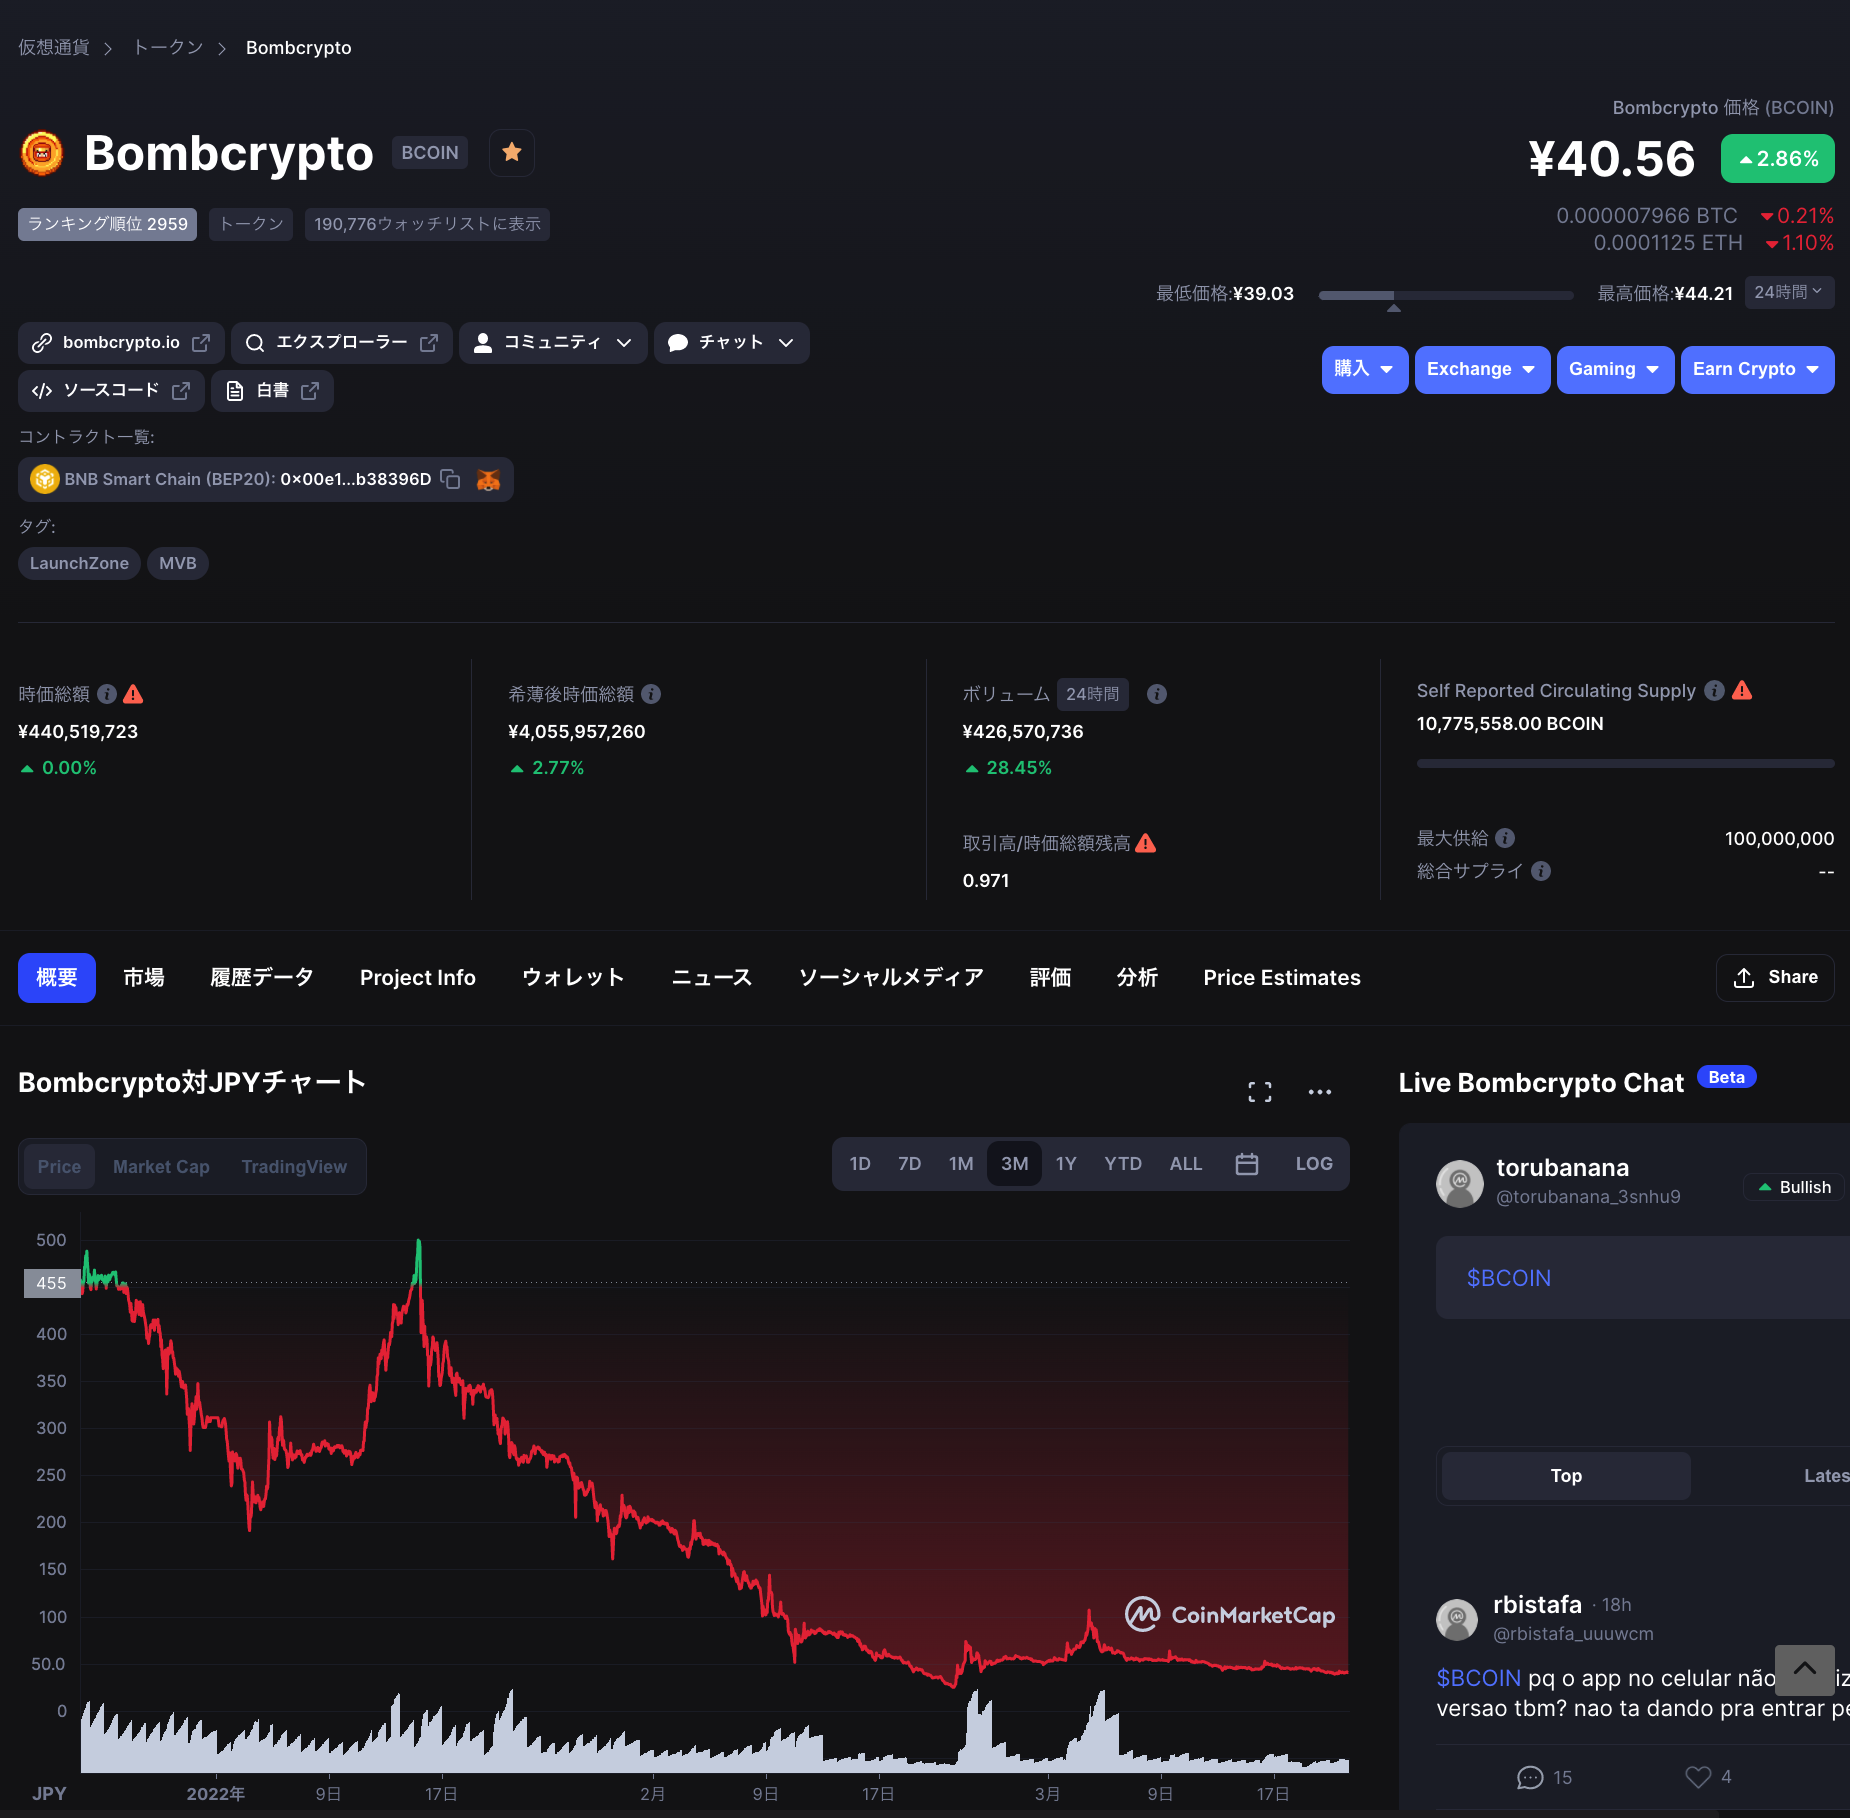Image resolution: width=1850 pixels, height=1818 pixels.
Task: Click the ランキング順位 2959 badge
Action: point(108,225)
